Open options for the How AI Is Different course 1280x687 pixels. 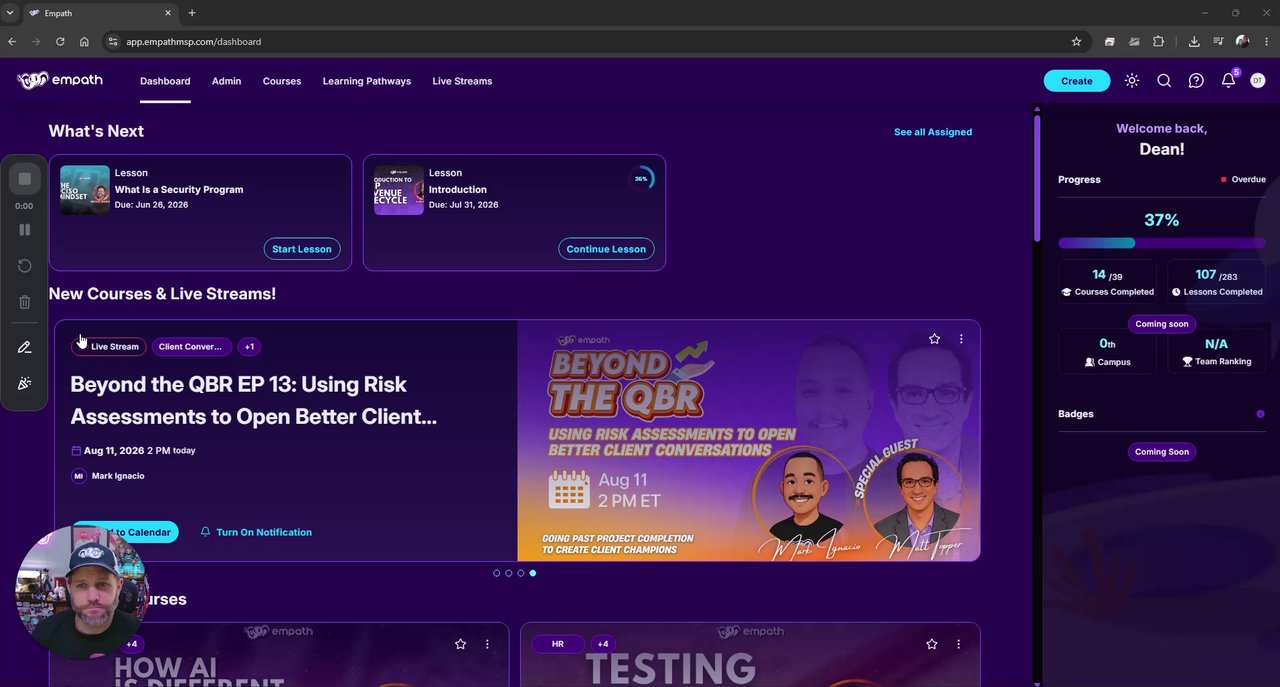[487, 644]
